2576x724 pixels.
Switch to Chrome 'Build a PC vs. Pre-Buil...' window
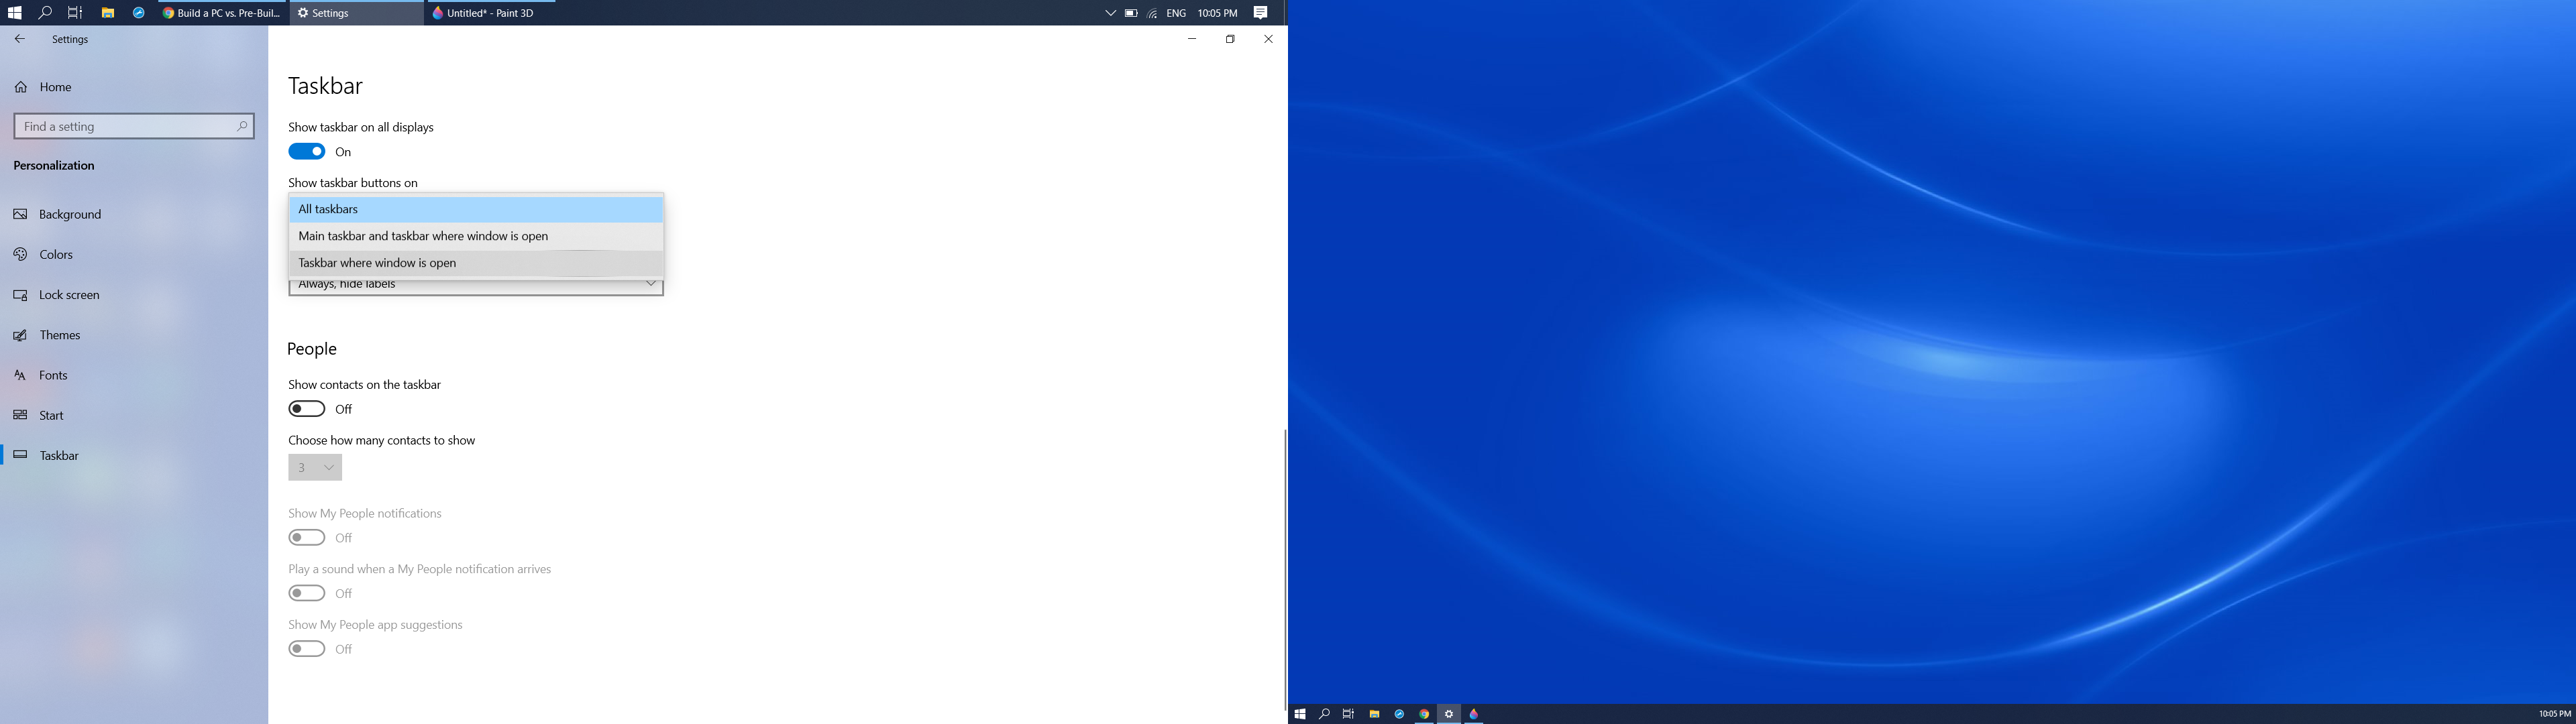point(221,13)
